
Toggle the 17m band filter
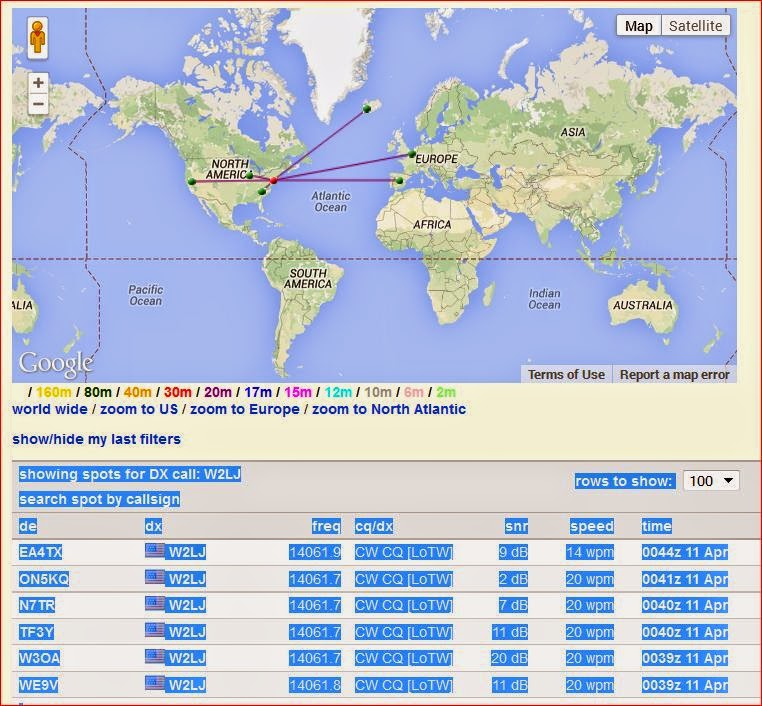[258, 392]
